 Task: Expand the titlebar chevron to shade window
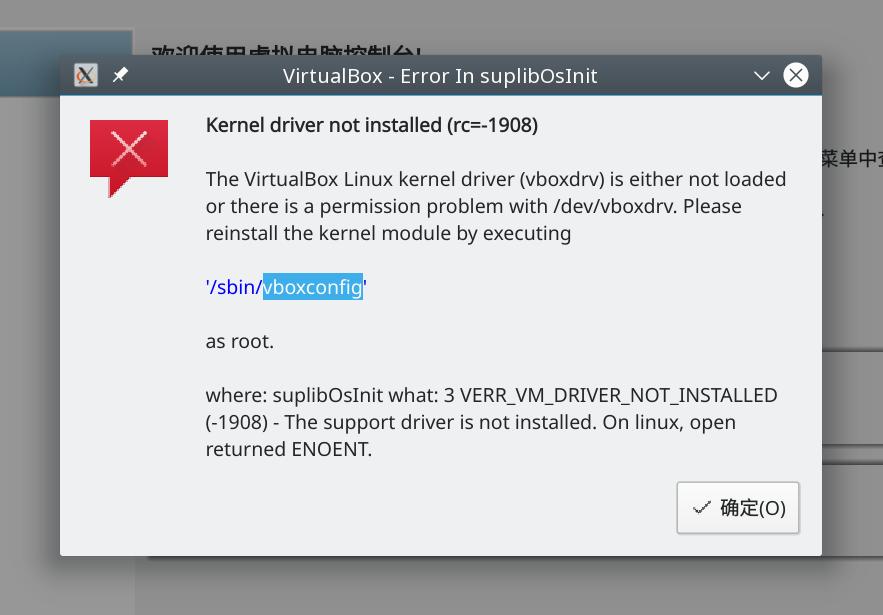(x=762, y=75)
